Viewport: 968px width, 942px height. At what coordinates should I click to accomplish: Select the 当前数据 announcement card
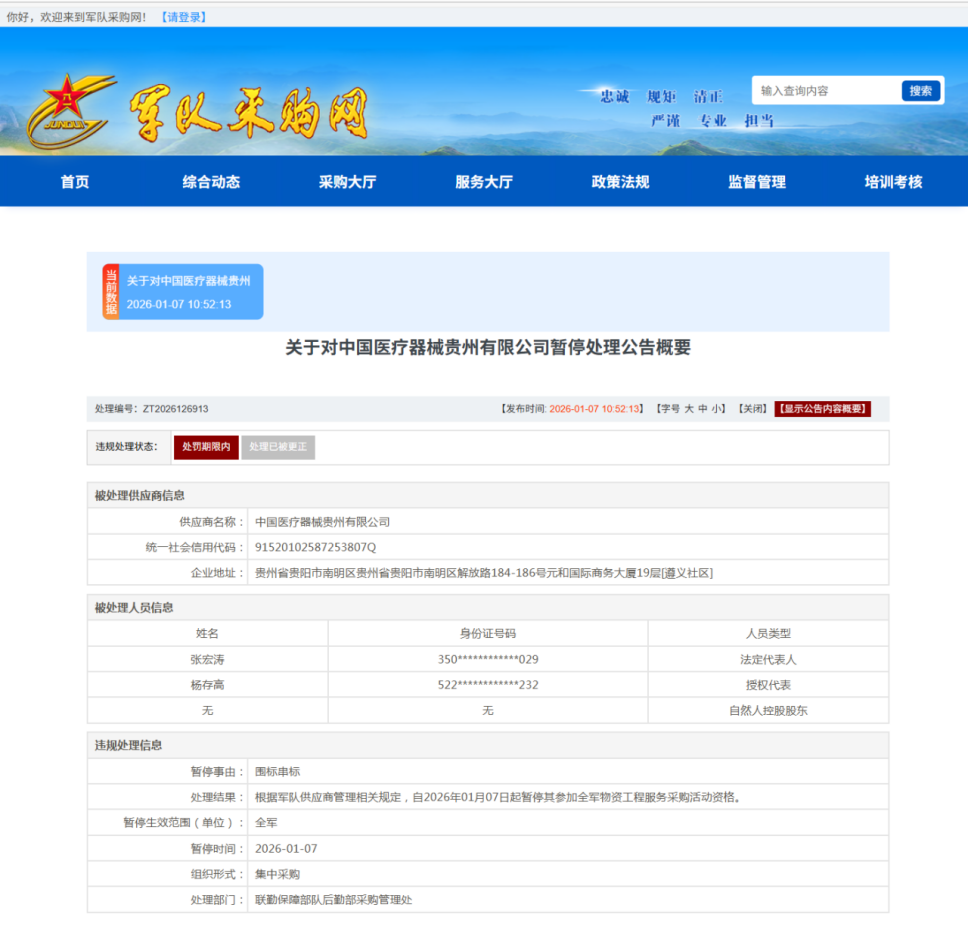point(183,292)
